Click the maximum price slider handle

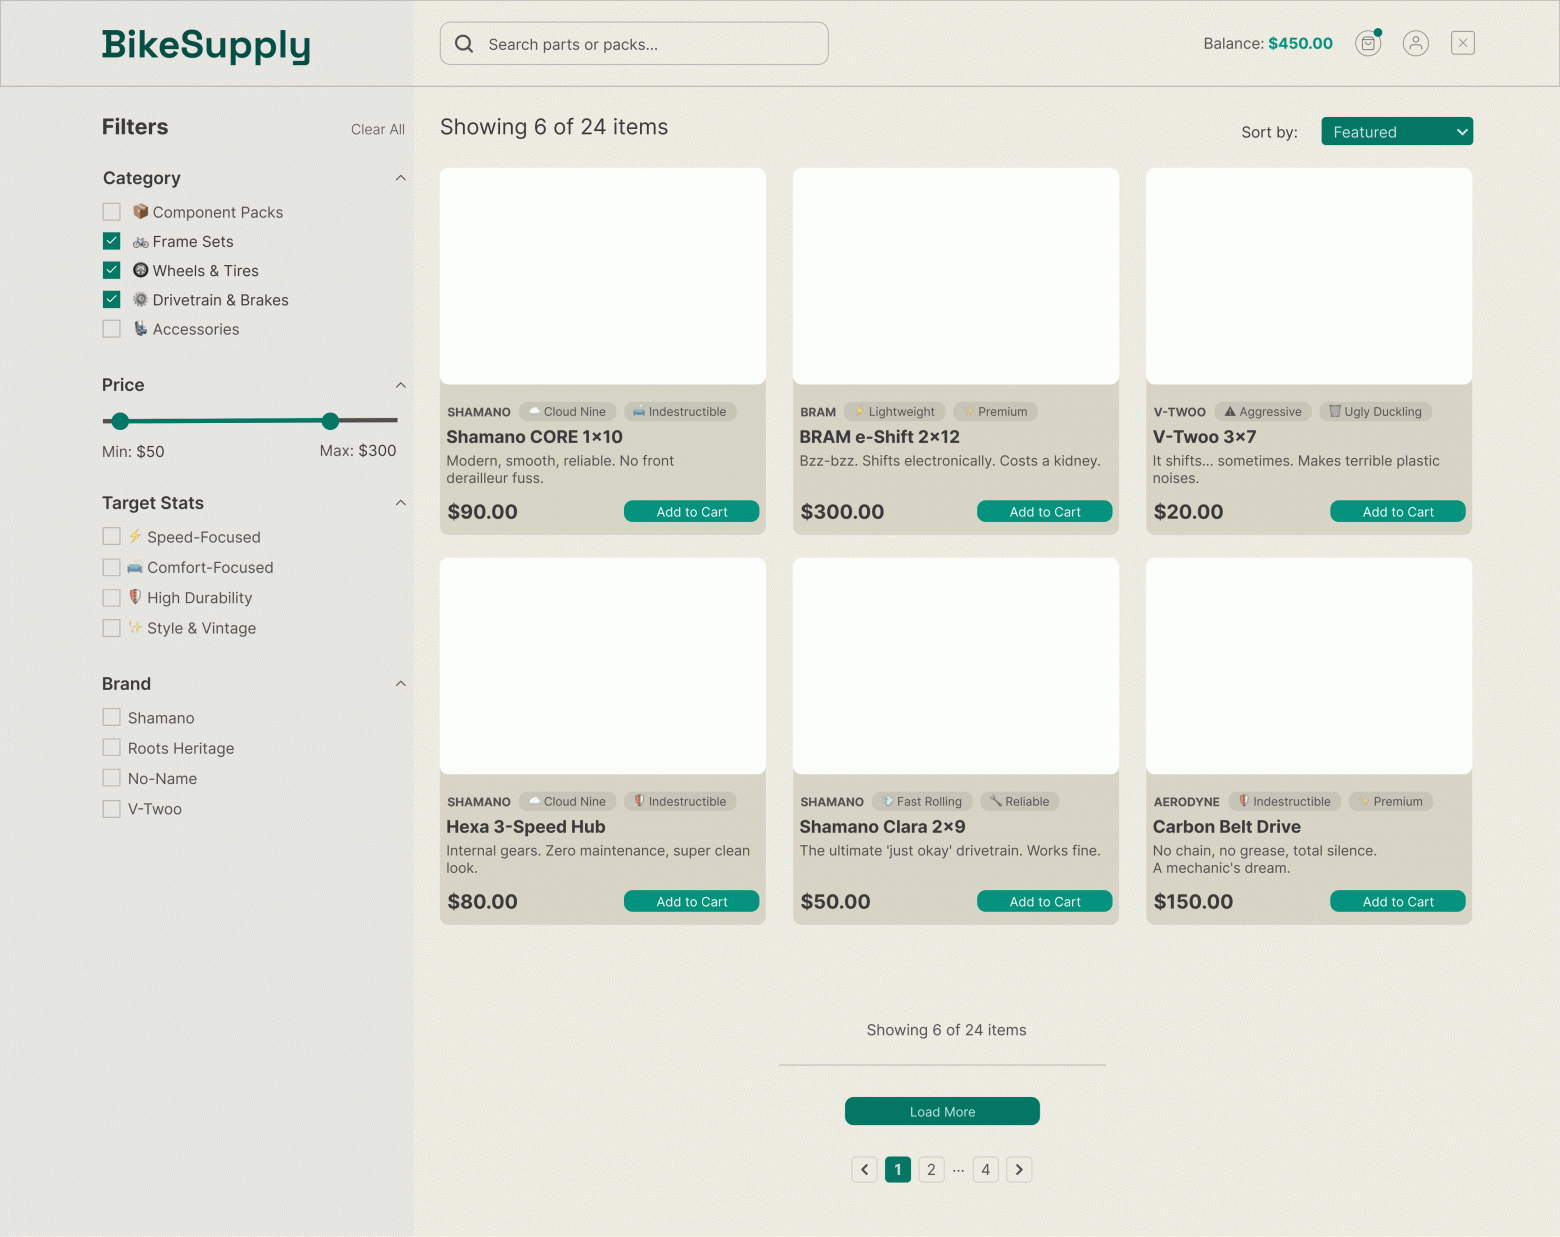[330, 421]
